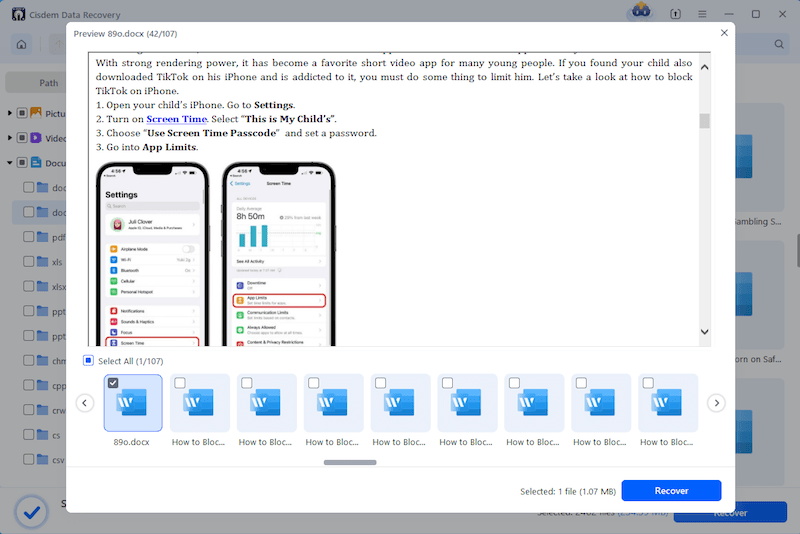Click the chm folder icon
This screenshot has width=800, height=534.
coord(43,361)
